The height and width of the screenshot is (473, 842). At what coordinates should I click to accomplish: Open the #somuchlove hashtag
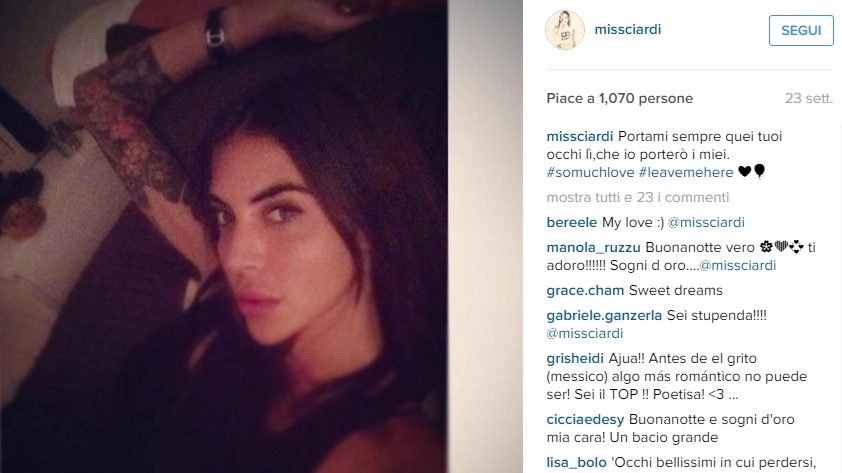[590, 172]
